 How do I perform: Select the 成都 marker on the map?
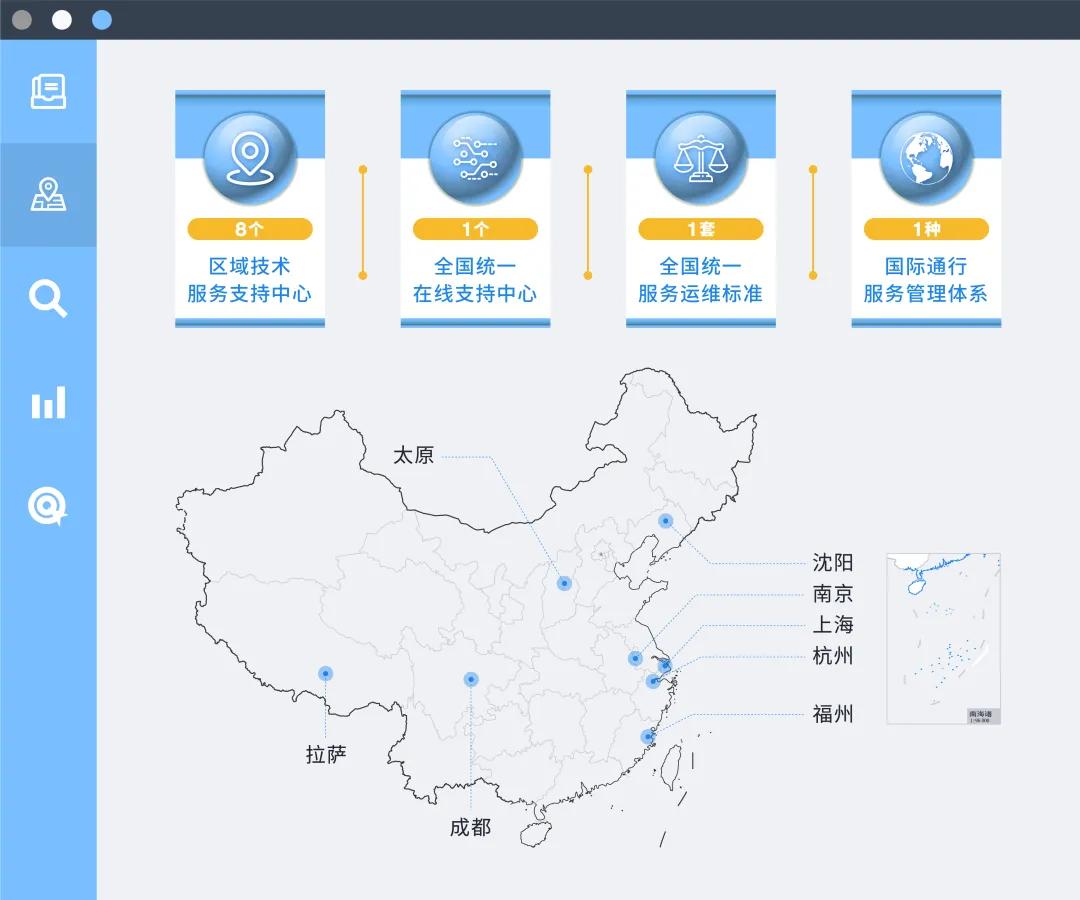click(x=470, y=678)
